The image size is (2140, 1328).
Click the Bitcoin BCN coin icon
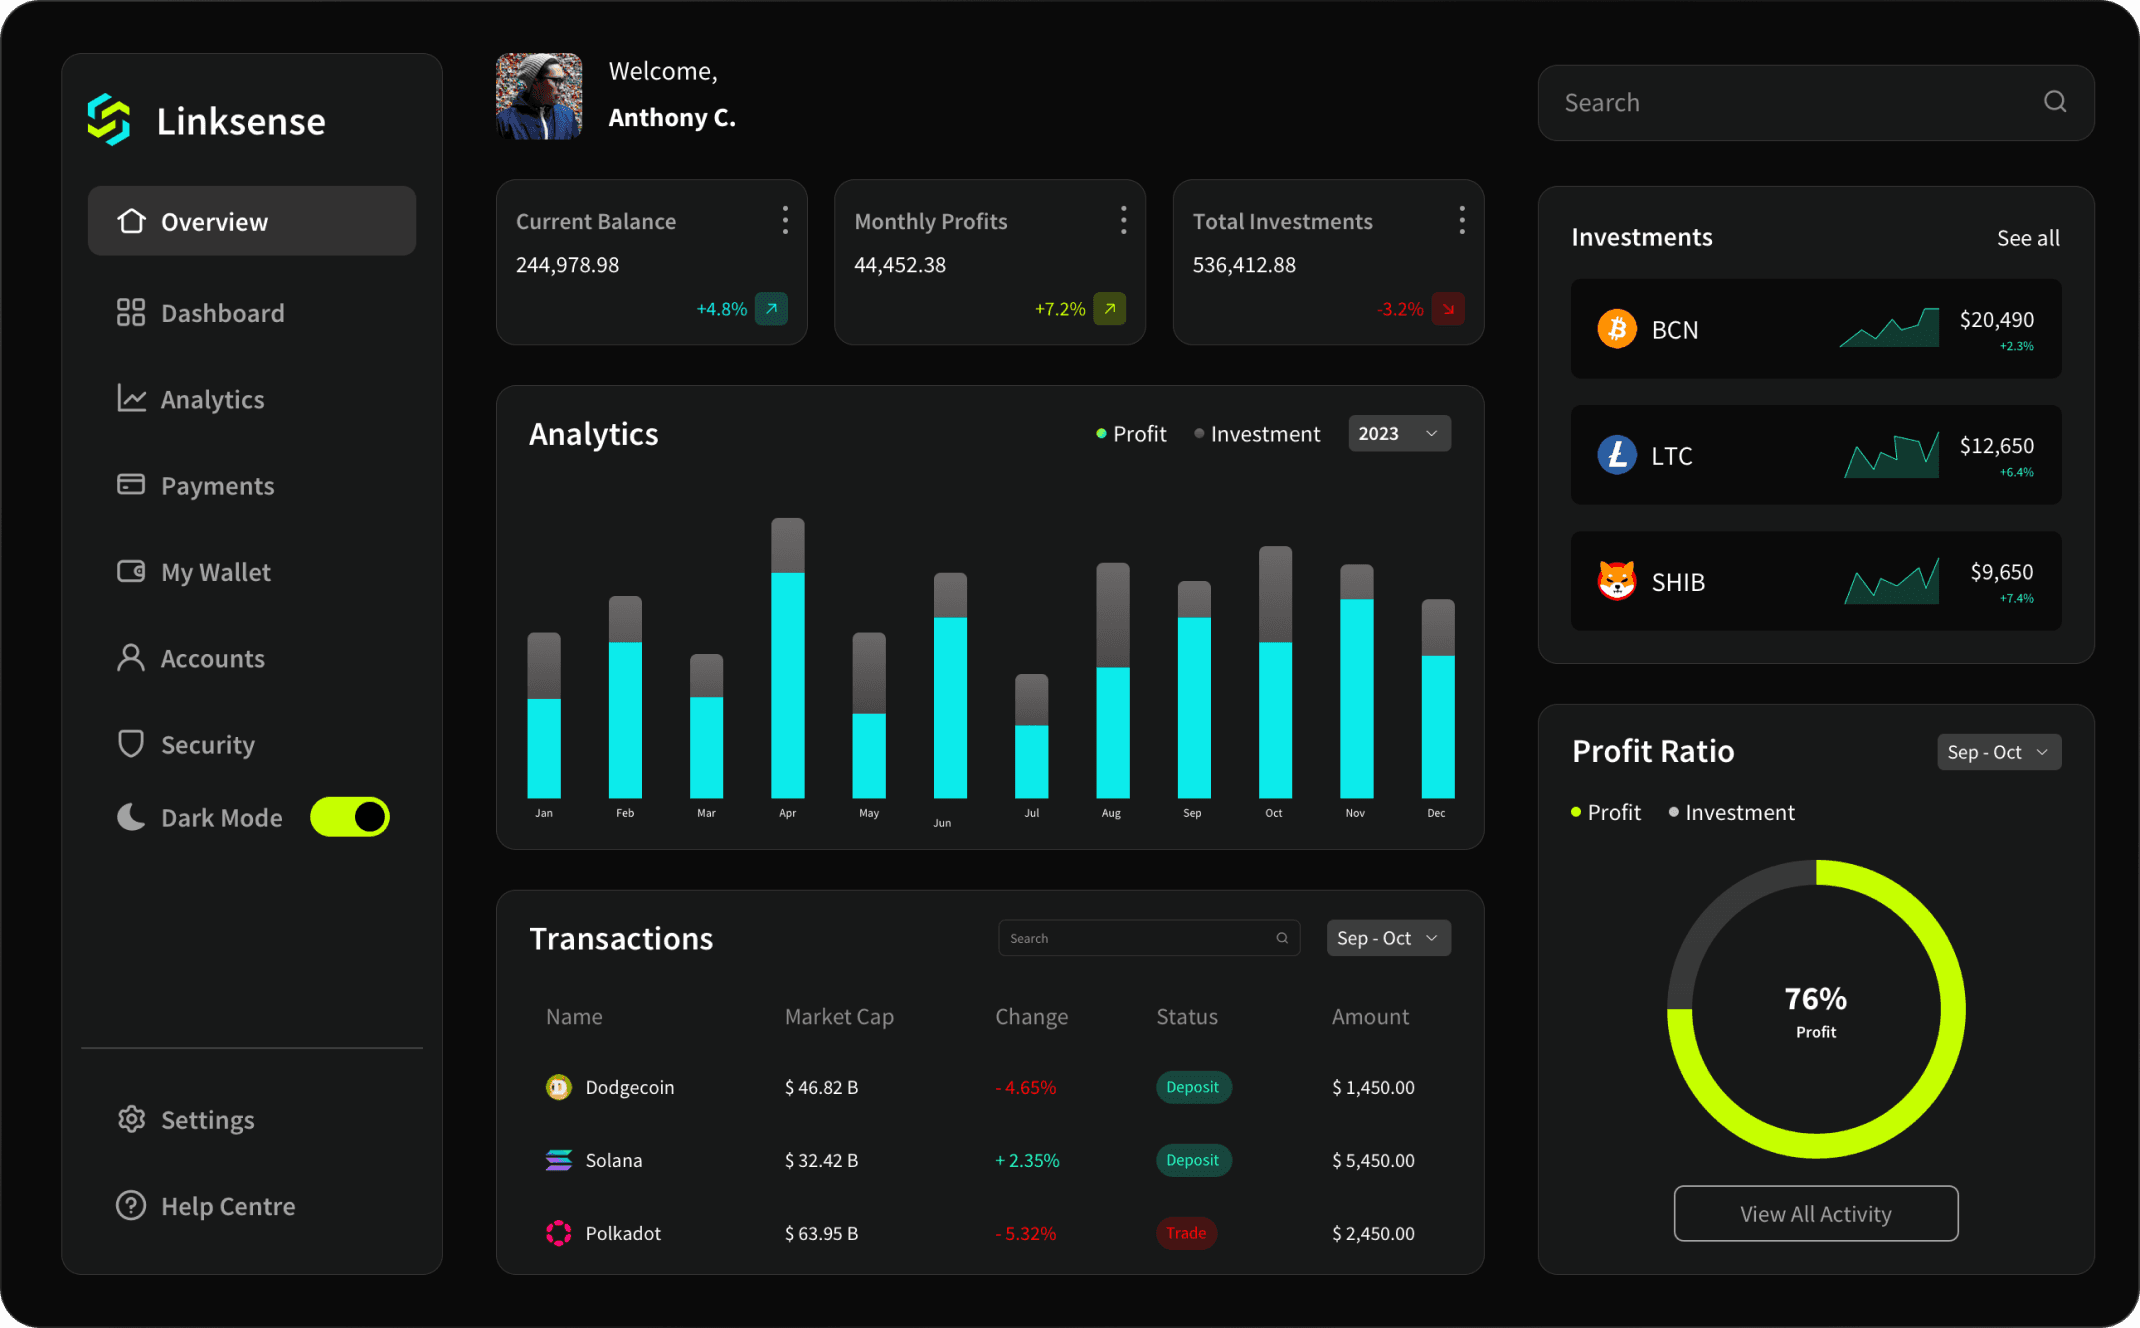1616,329
